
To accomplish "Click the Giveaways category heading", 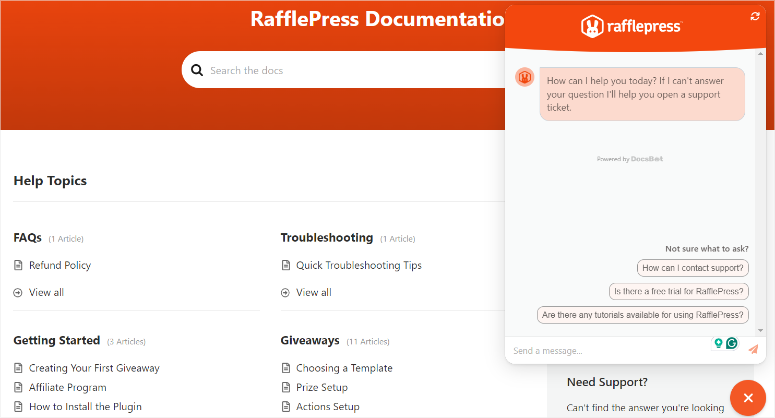I will pyautogui.click(x=310, y=340).
